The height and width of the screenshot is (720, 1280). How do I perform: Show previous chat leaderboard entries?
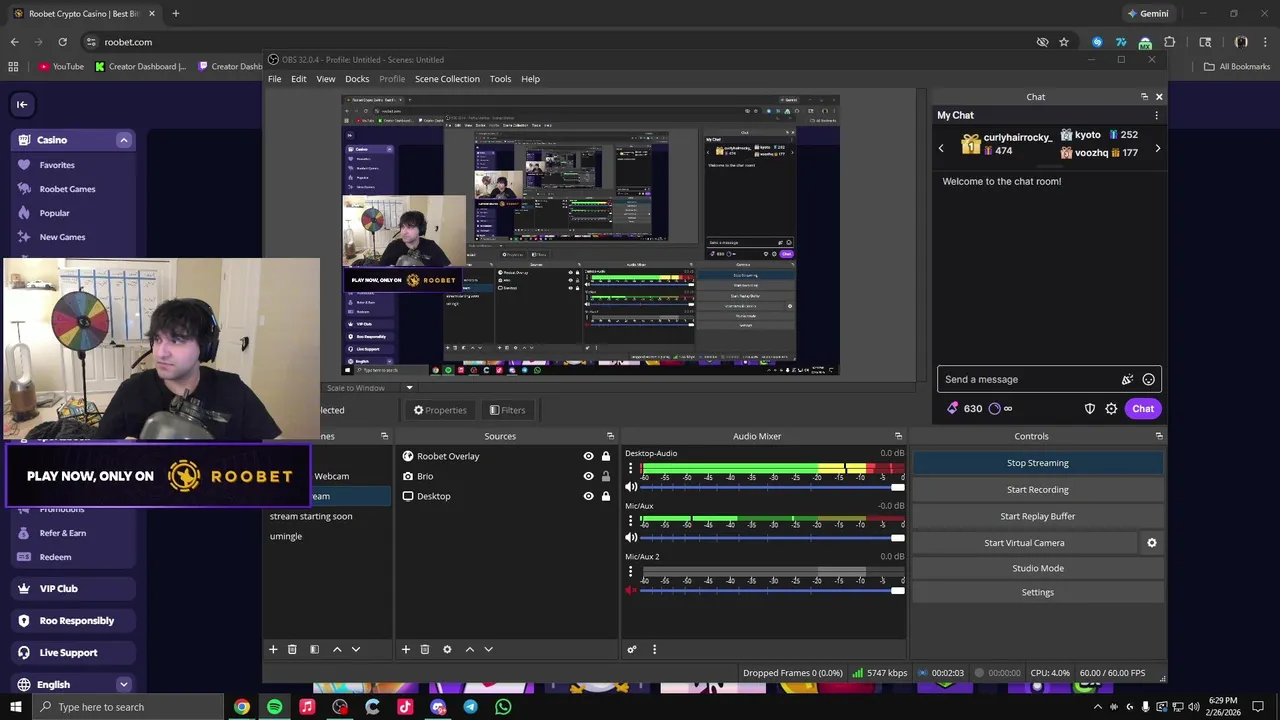coord(941,148)
